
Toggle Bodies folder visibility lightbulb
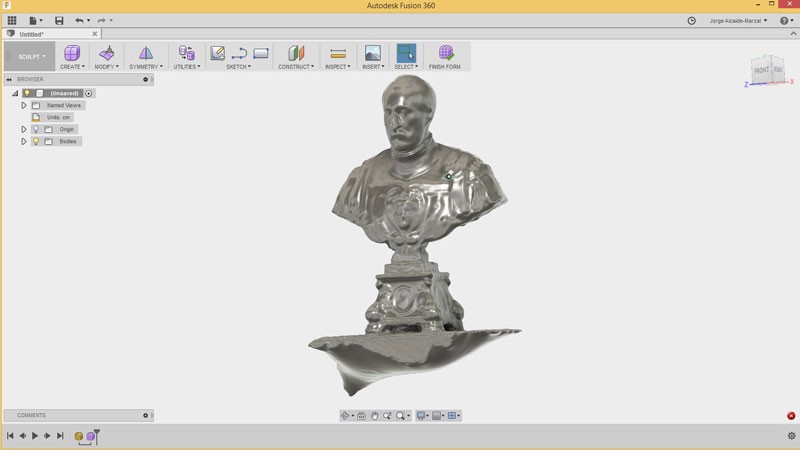click(36, 142)
